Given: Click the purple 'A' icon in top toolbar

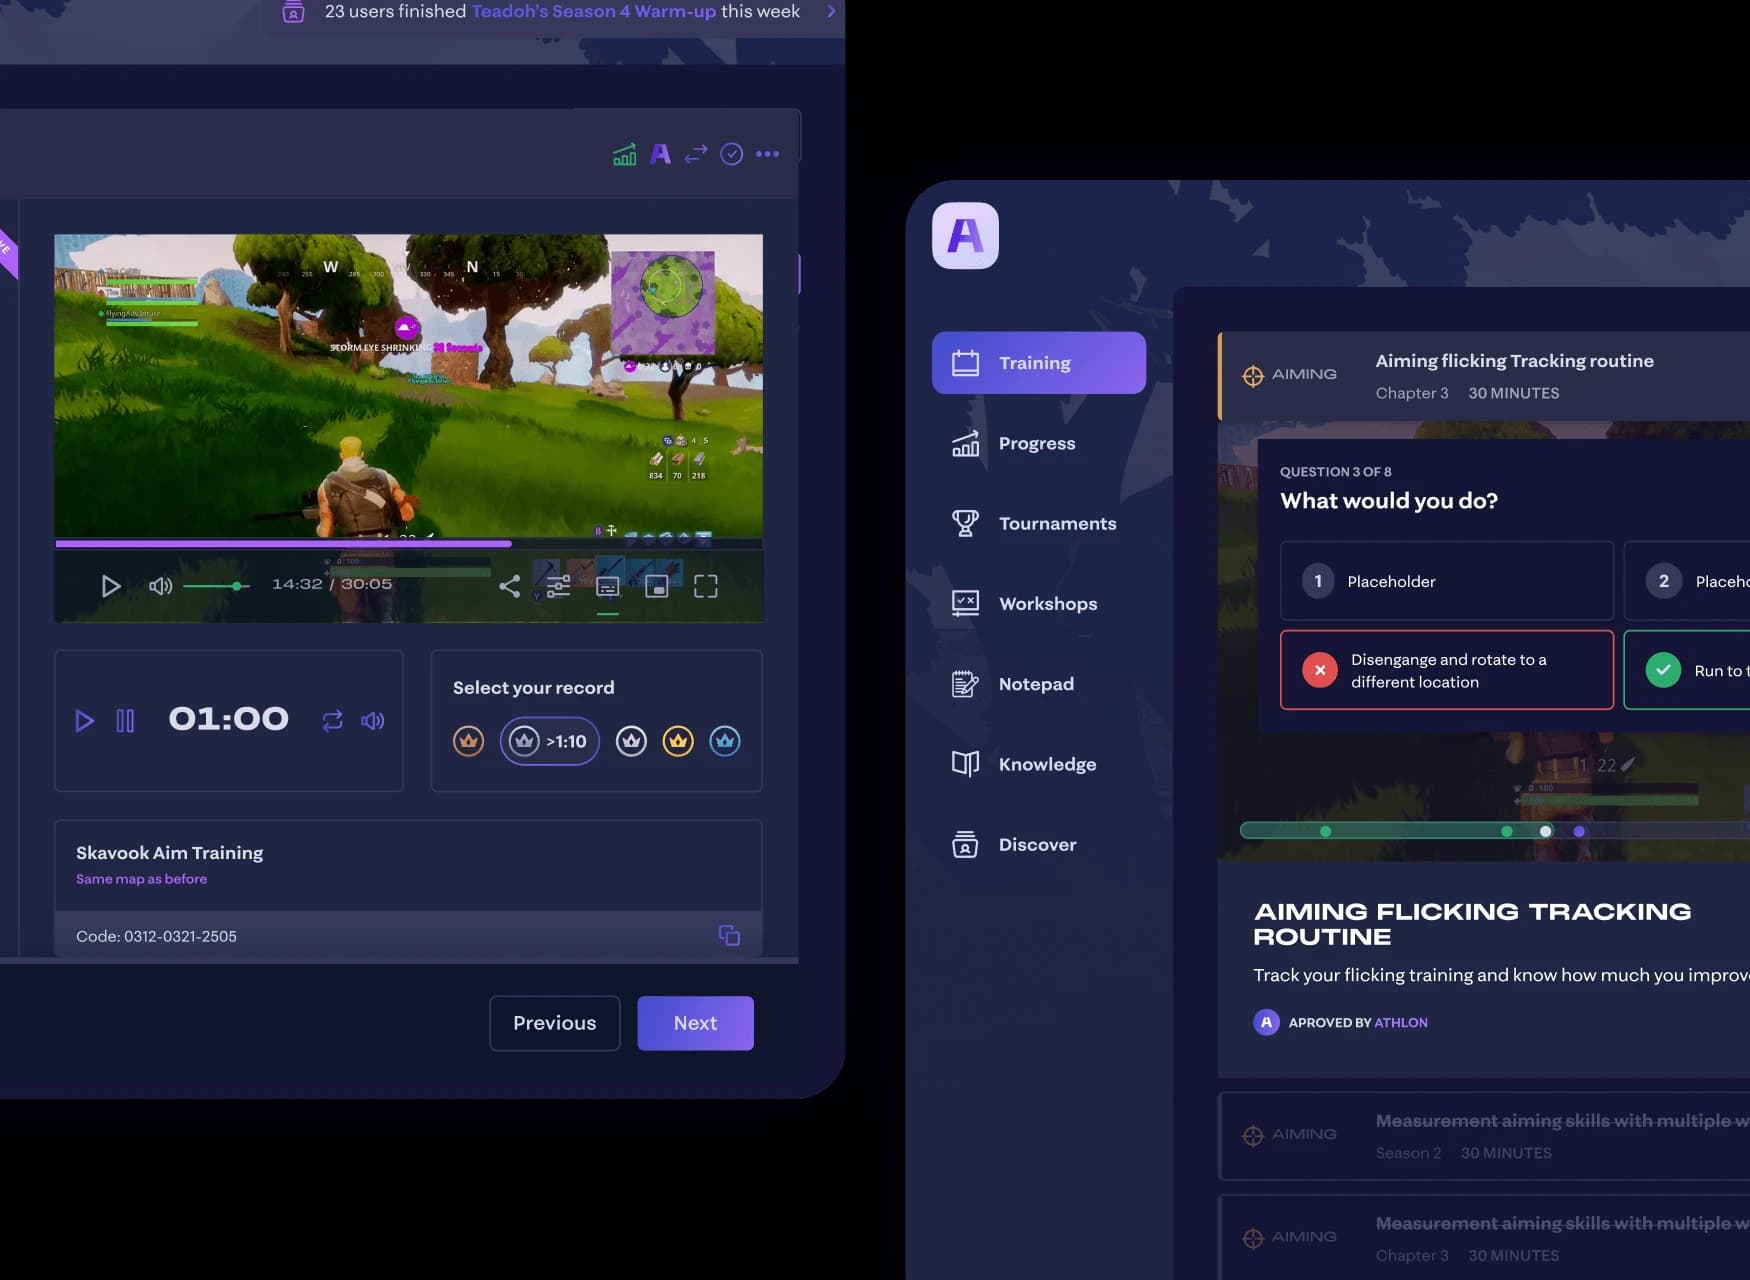Looking at the screenshot, I should tap(660, 154).
